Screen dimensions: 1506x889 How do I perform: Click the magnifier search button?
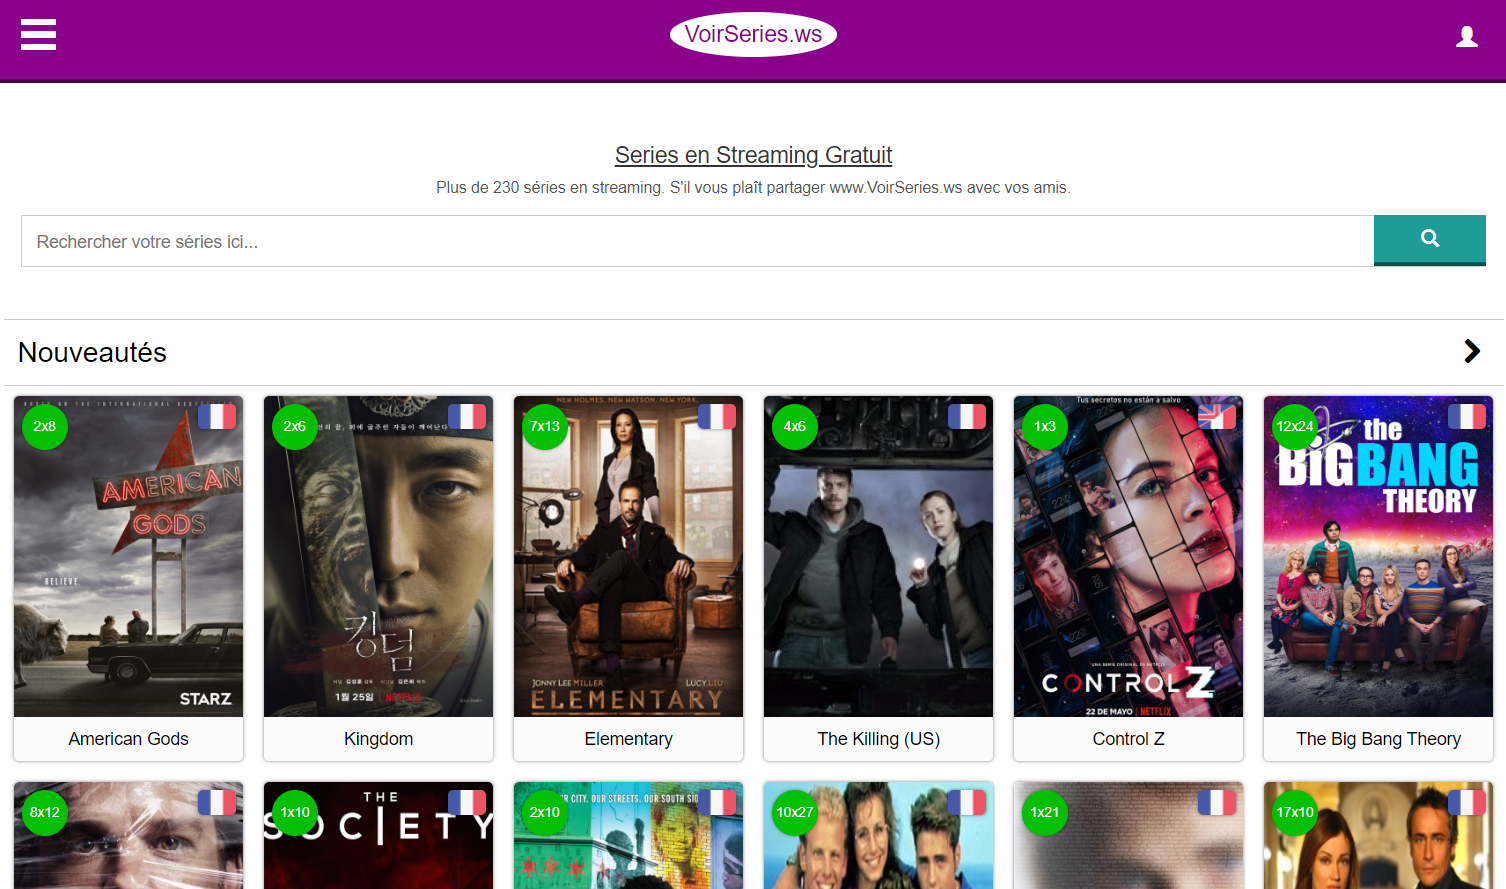tap(1430, 240)
